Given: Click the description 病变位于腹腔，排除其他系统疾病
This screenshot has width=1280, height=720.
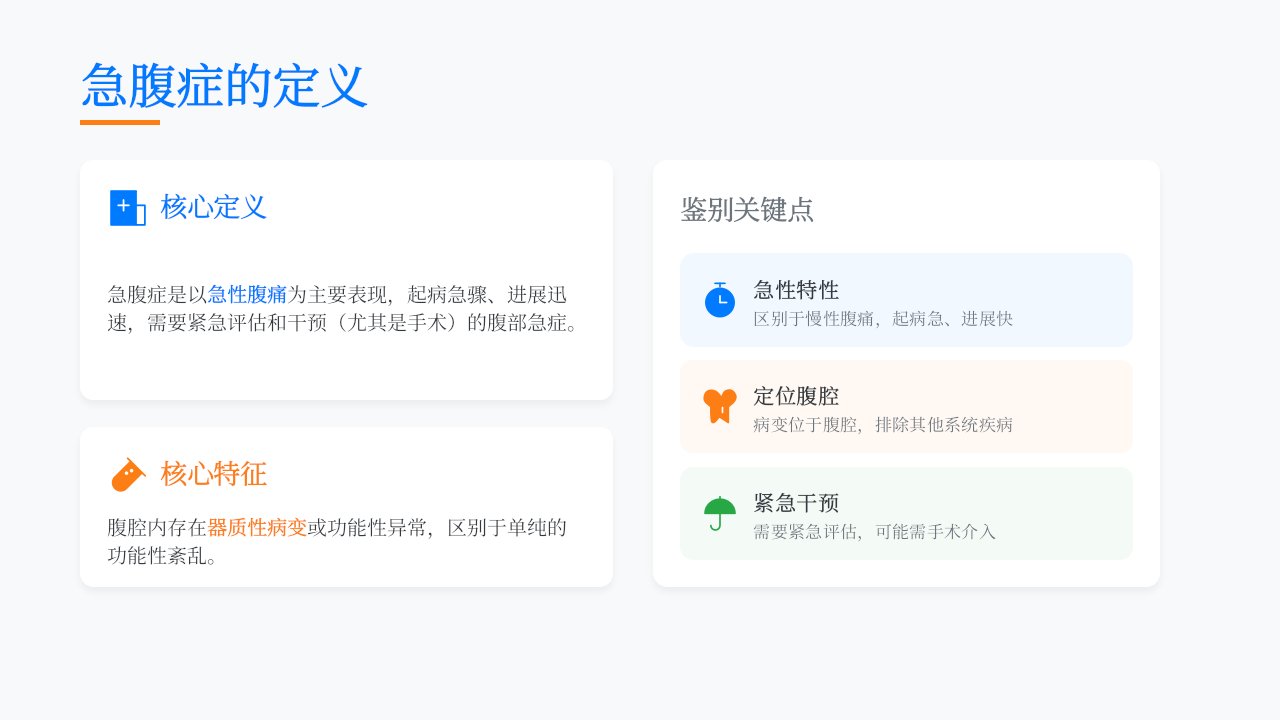Looking at the screenshot, I should (883, 425).
